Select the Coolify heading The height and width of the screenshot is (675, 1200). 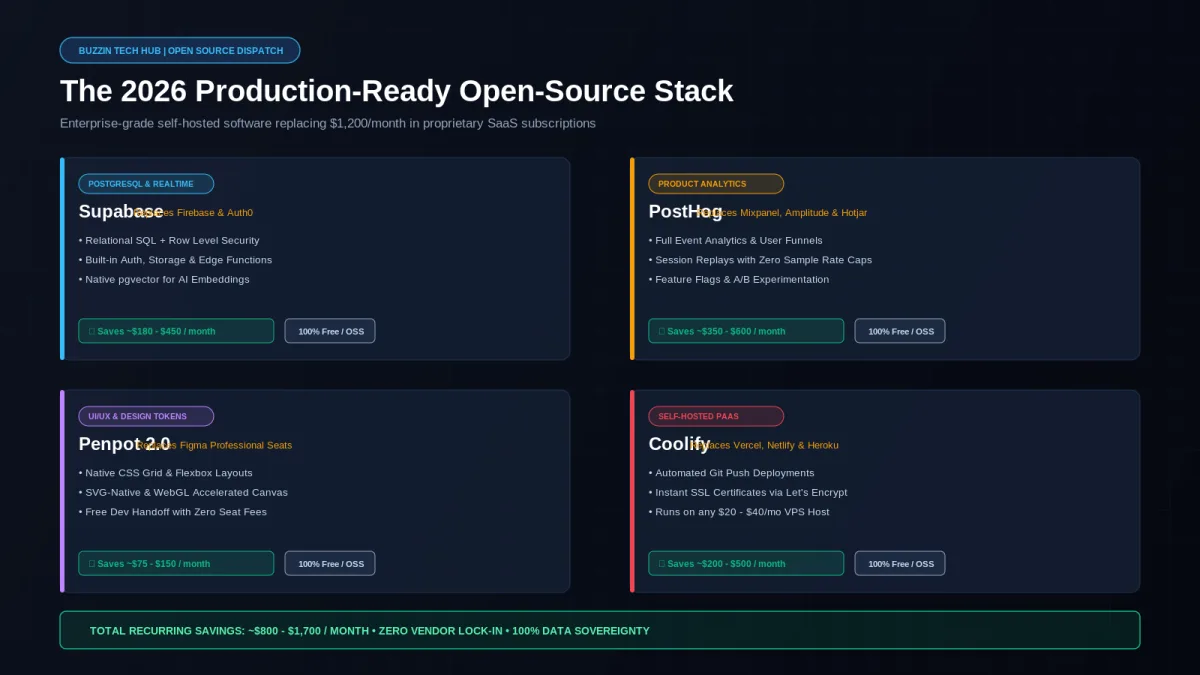[680, 444]
